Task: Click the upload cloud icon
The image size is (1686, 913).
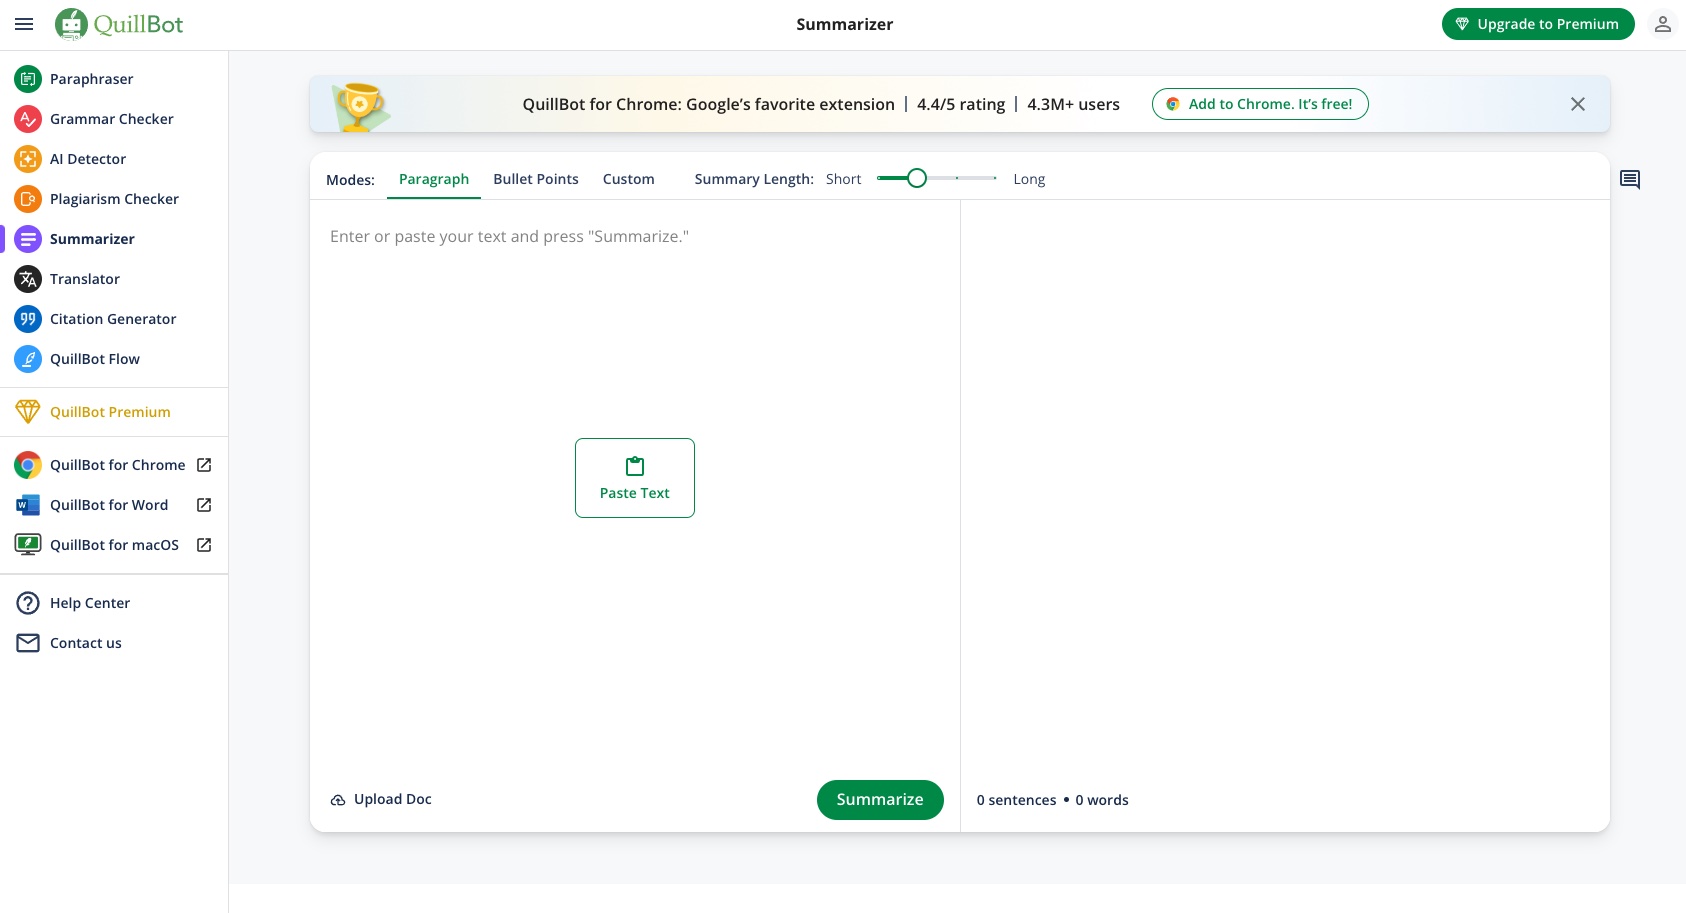Action: coord(338,800)
